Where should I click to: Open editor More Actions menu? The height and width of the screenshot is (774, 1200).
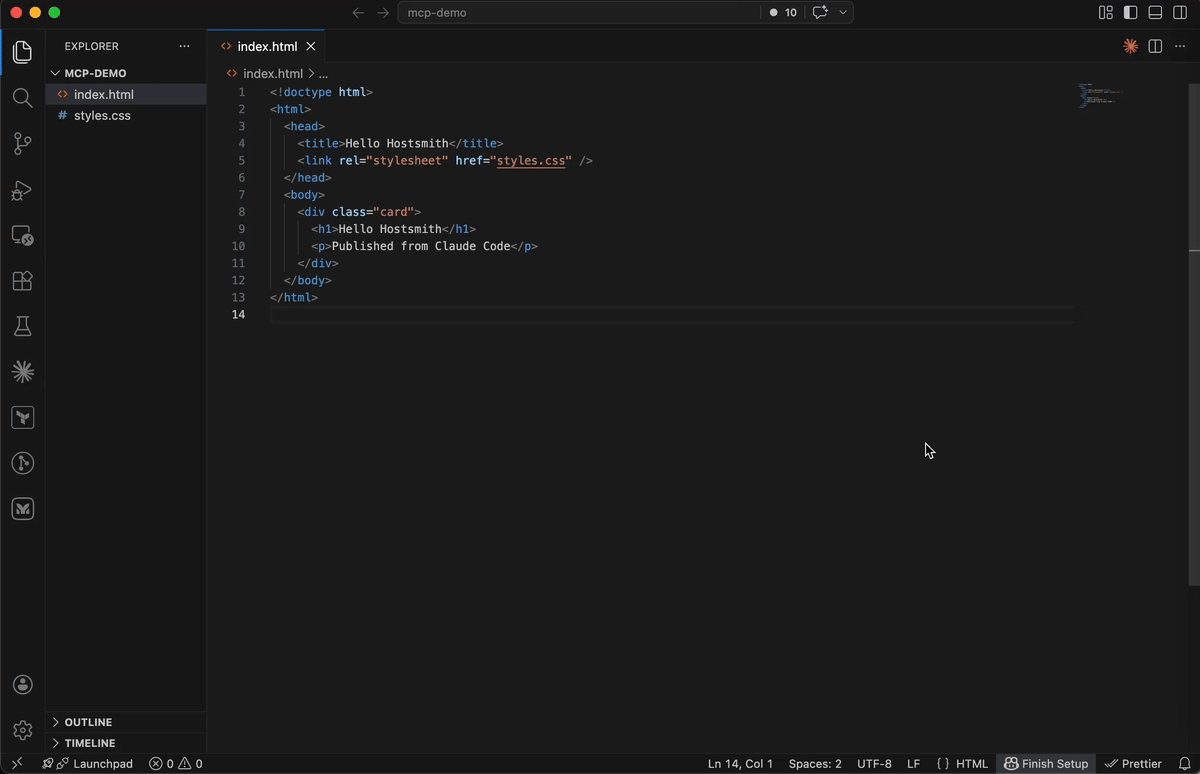pyautogui.click(x=1180, y=46)
